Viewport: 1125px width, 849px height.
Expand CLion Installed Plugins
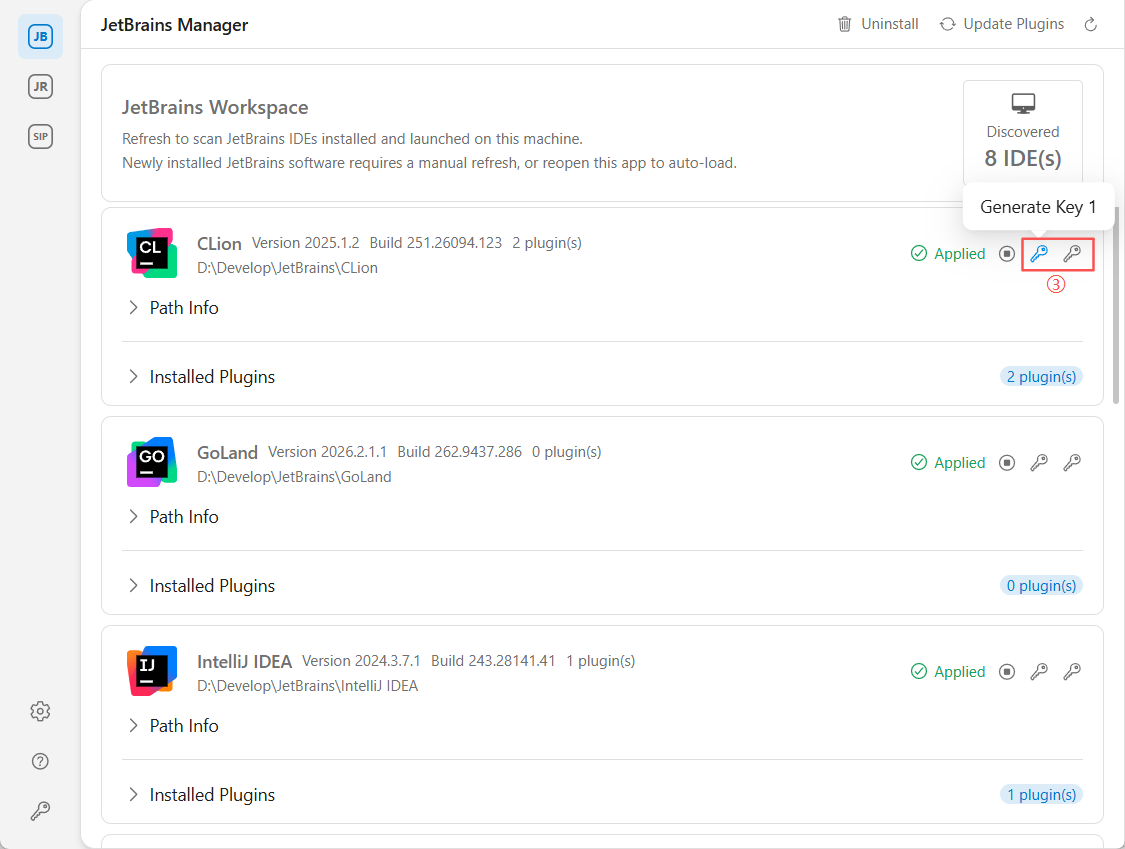coord(201,377)
